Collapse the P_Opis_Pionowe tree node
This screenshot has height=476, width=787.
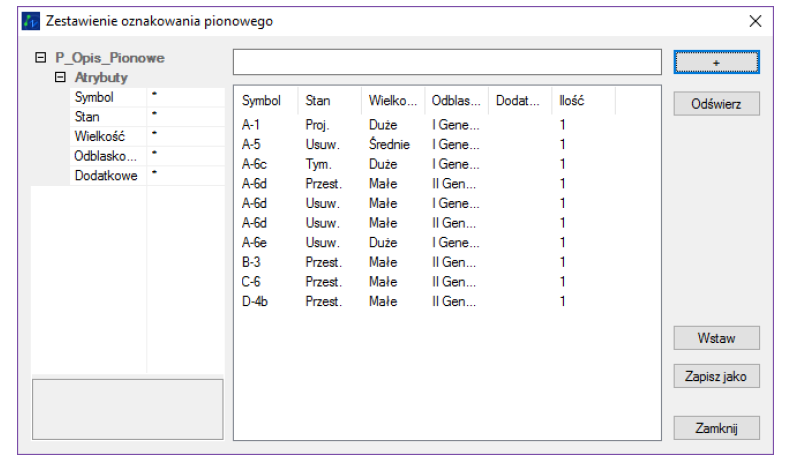coord(40,58)
